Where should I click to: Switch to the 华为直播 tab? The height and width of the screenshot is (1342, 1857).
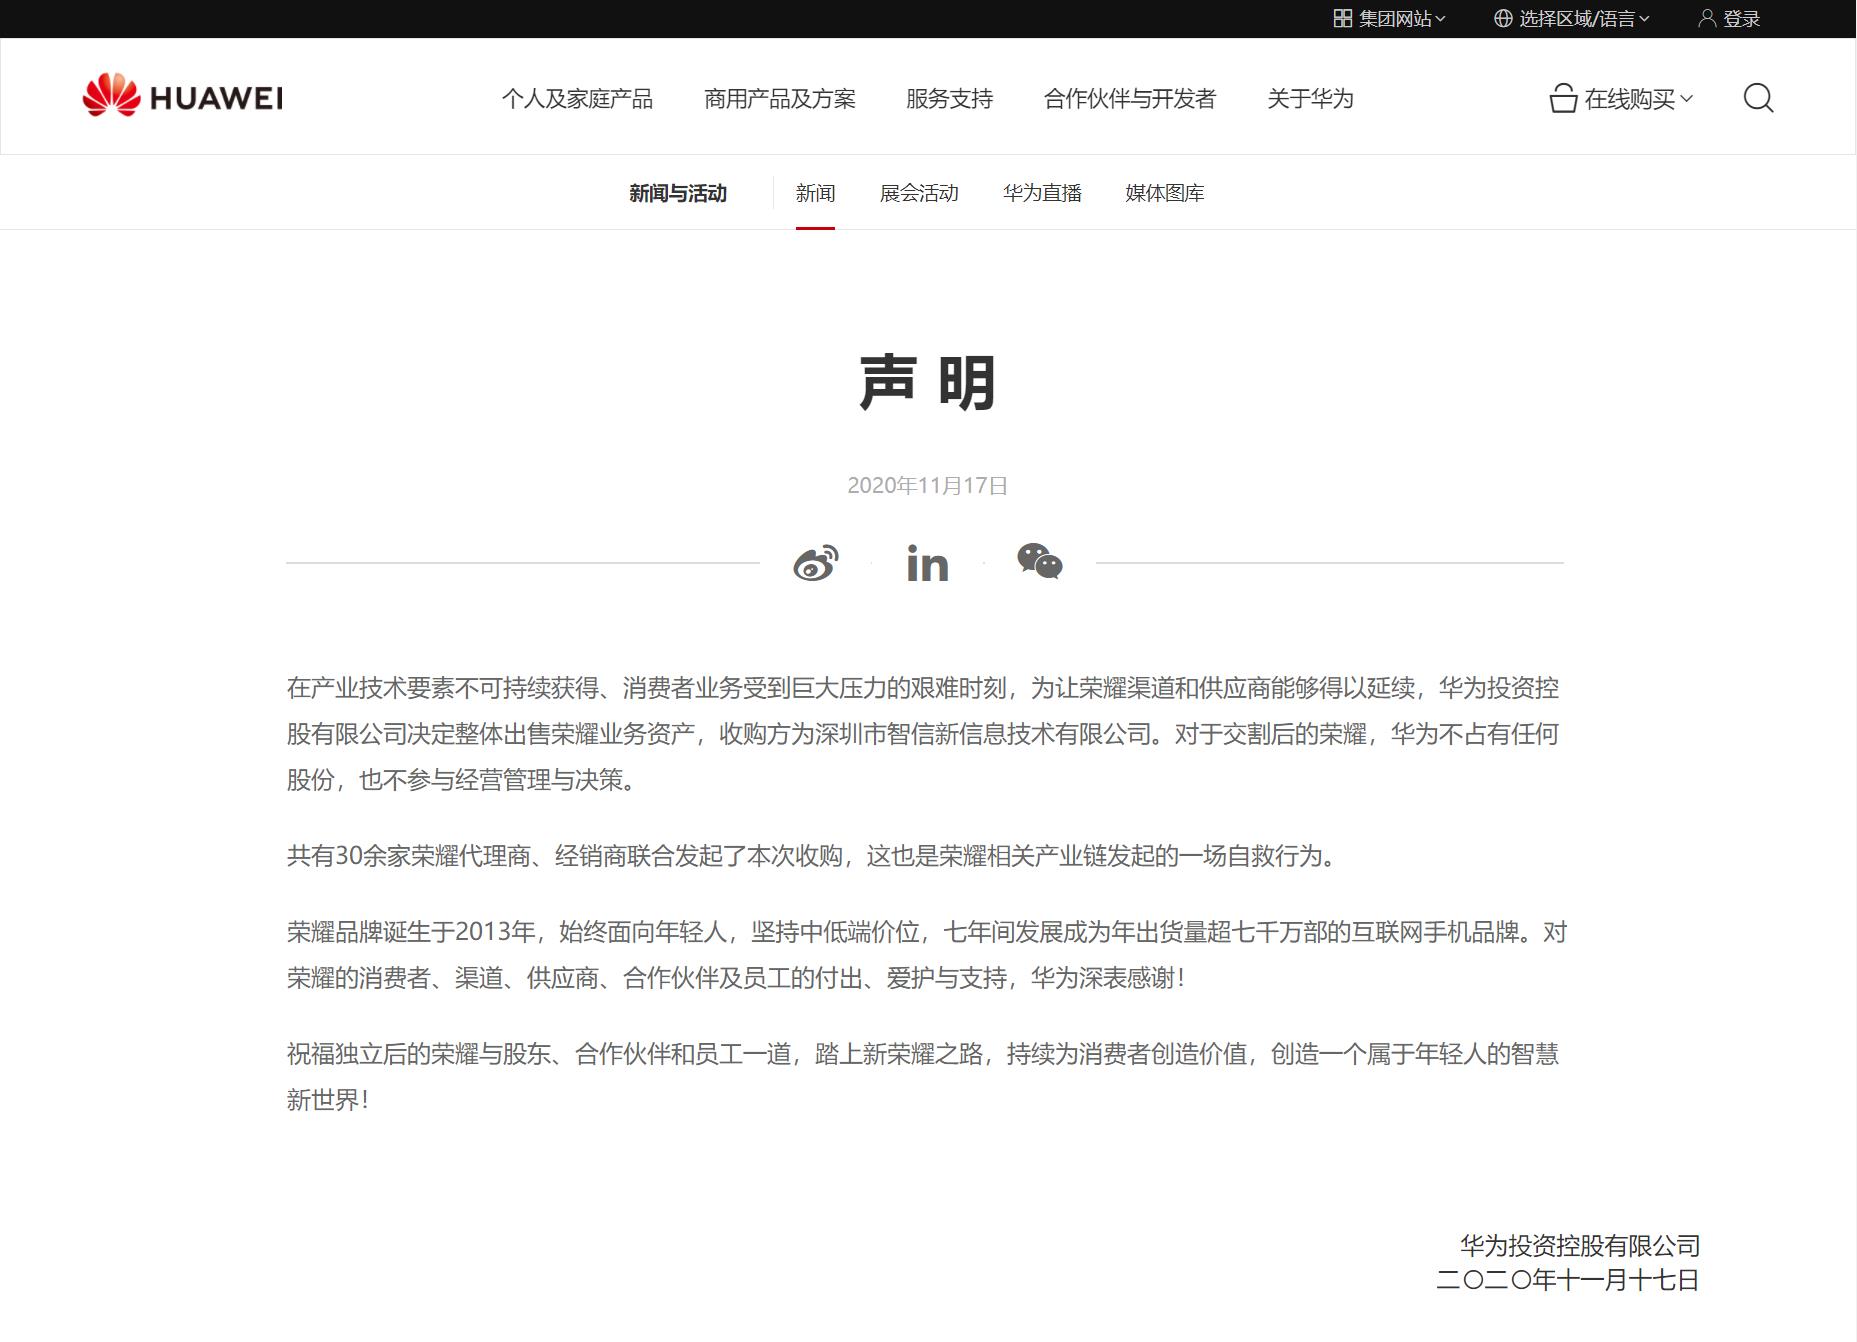1042,193
